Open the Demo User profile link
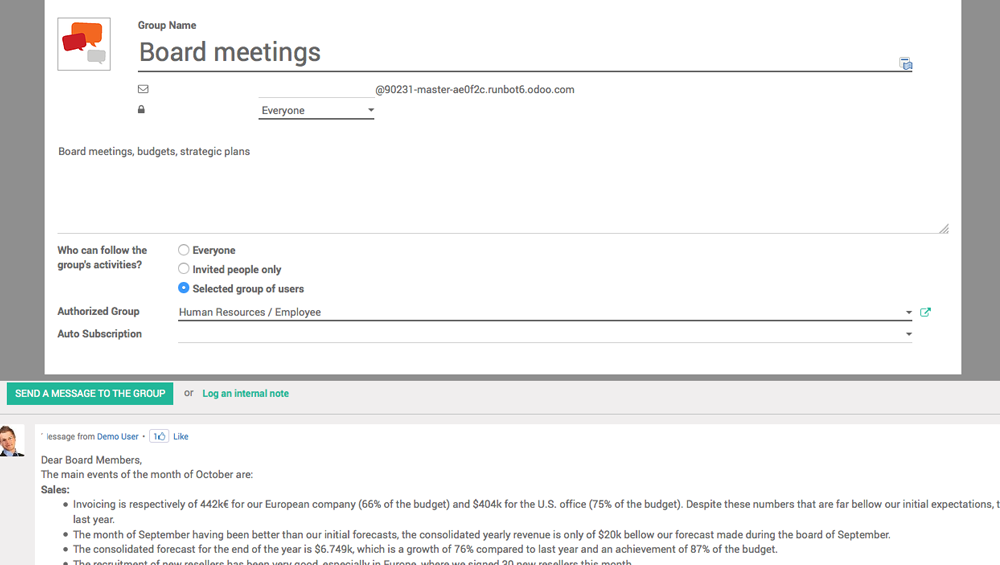 coord(117,437)
